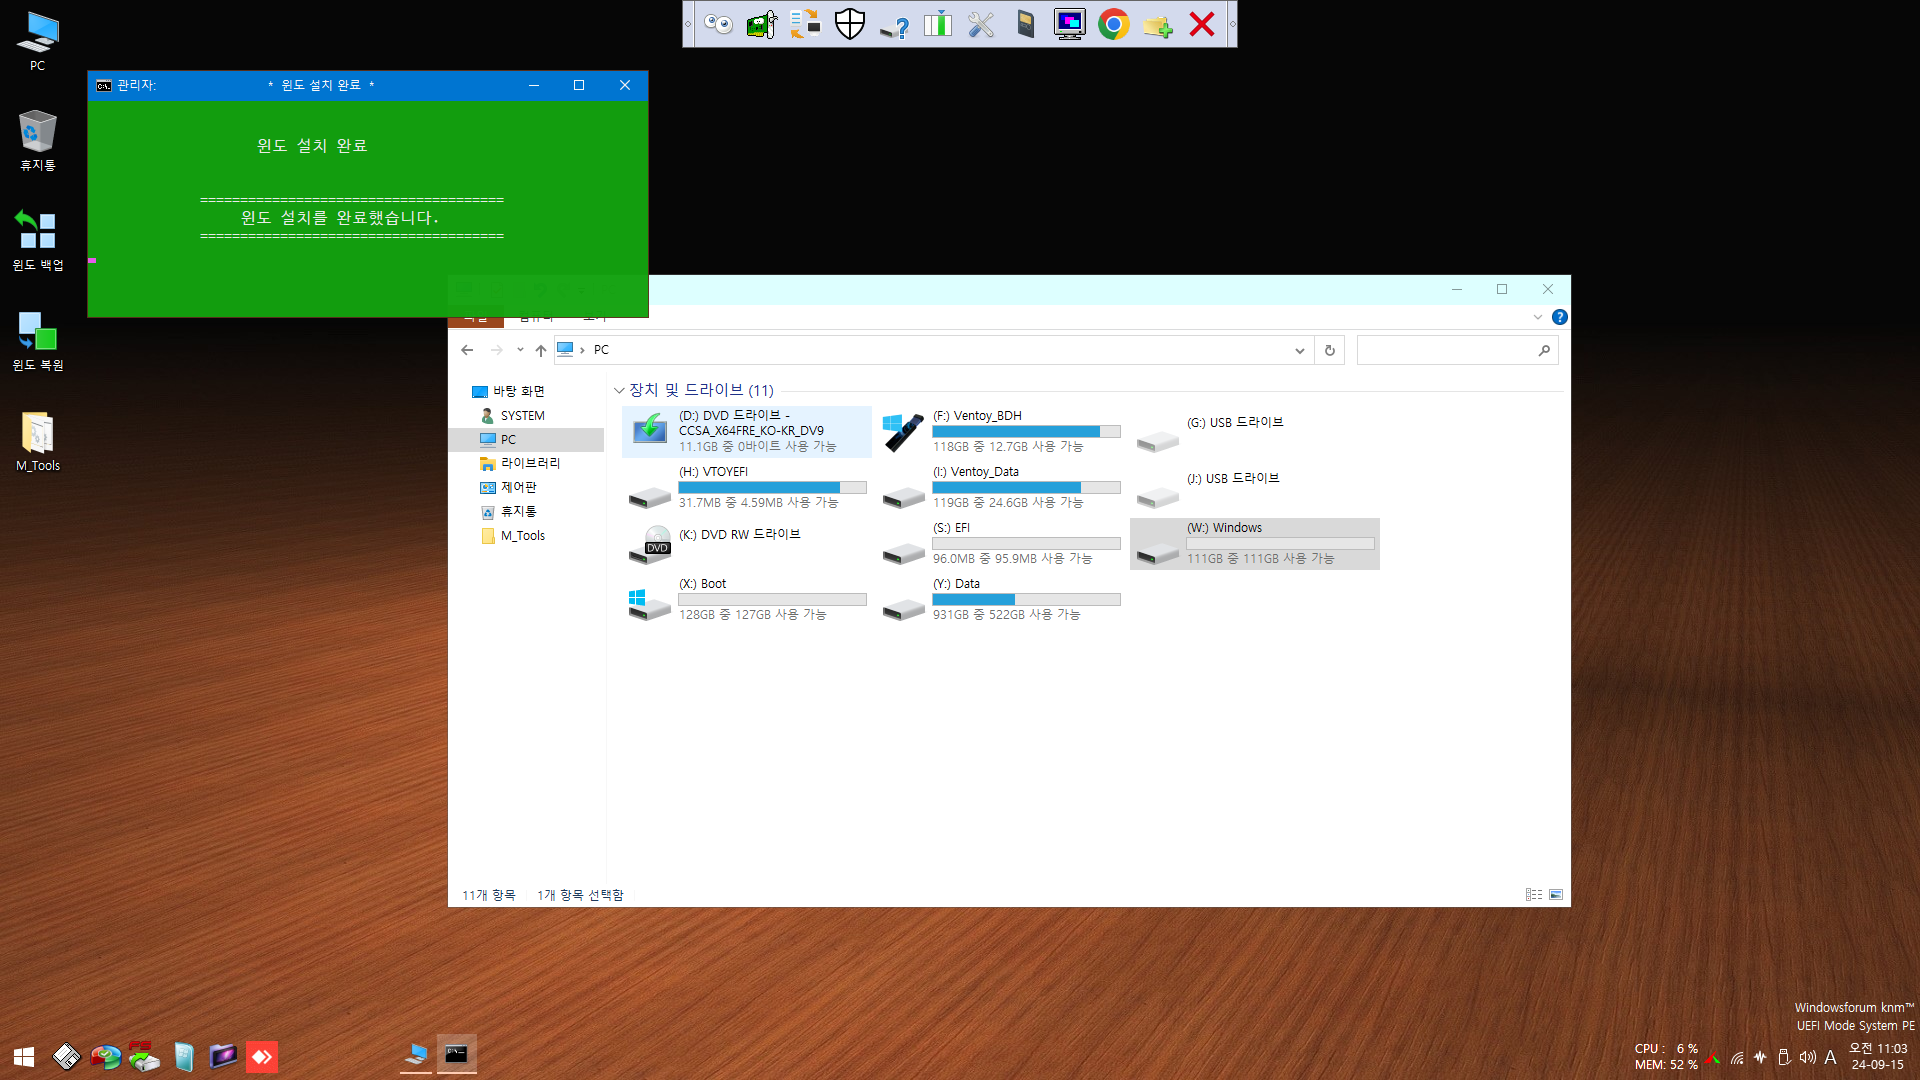Select the (F:) Ventoy_BDH drive
This screenshot has width=1920, height=1080.
tap(1001, 431)
